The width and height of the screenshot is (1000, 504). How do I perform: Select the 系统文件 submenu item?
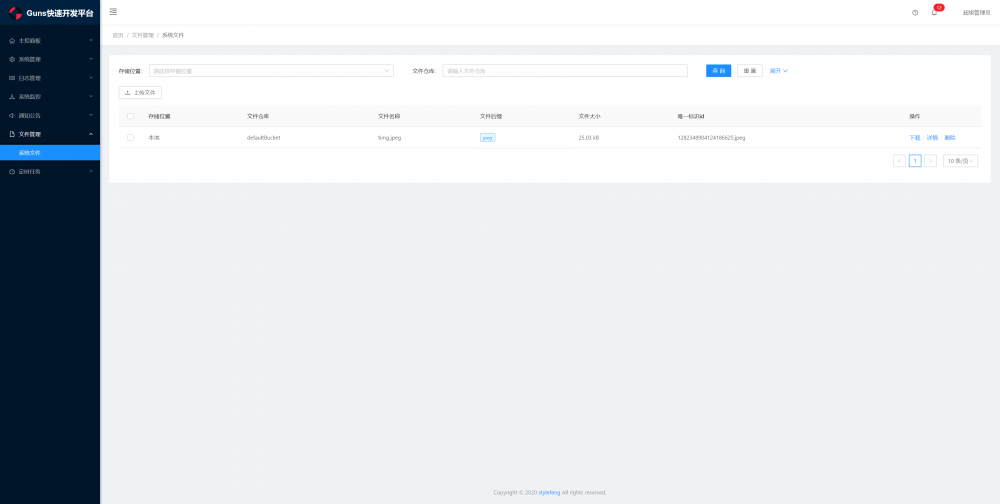(x=50, y=153)
